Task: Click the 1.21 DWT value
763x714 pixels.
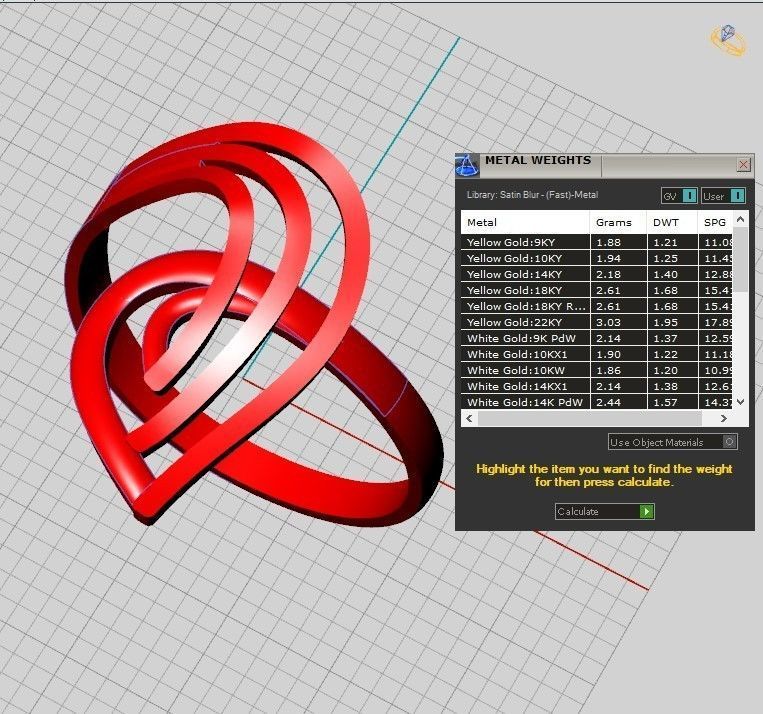Action: coord(665,242)
